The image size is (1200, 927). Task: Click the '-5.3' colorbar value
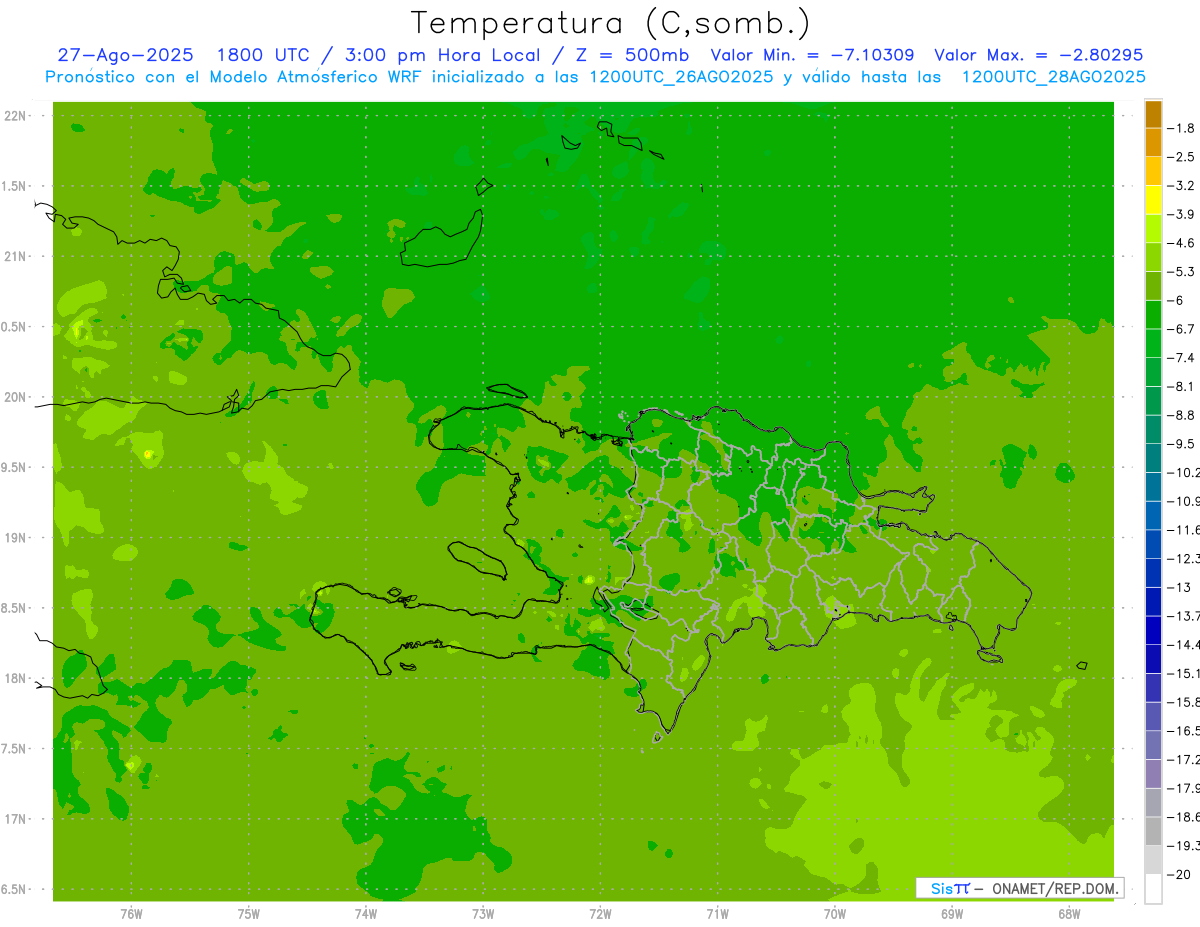pyautogui.click(x=1181, y=271)
